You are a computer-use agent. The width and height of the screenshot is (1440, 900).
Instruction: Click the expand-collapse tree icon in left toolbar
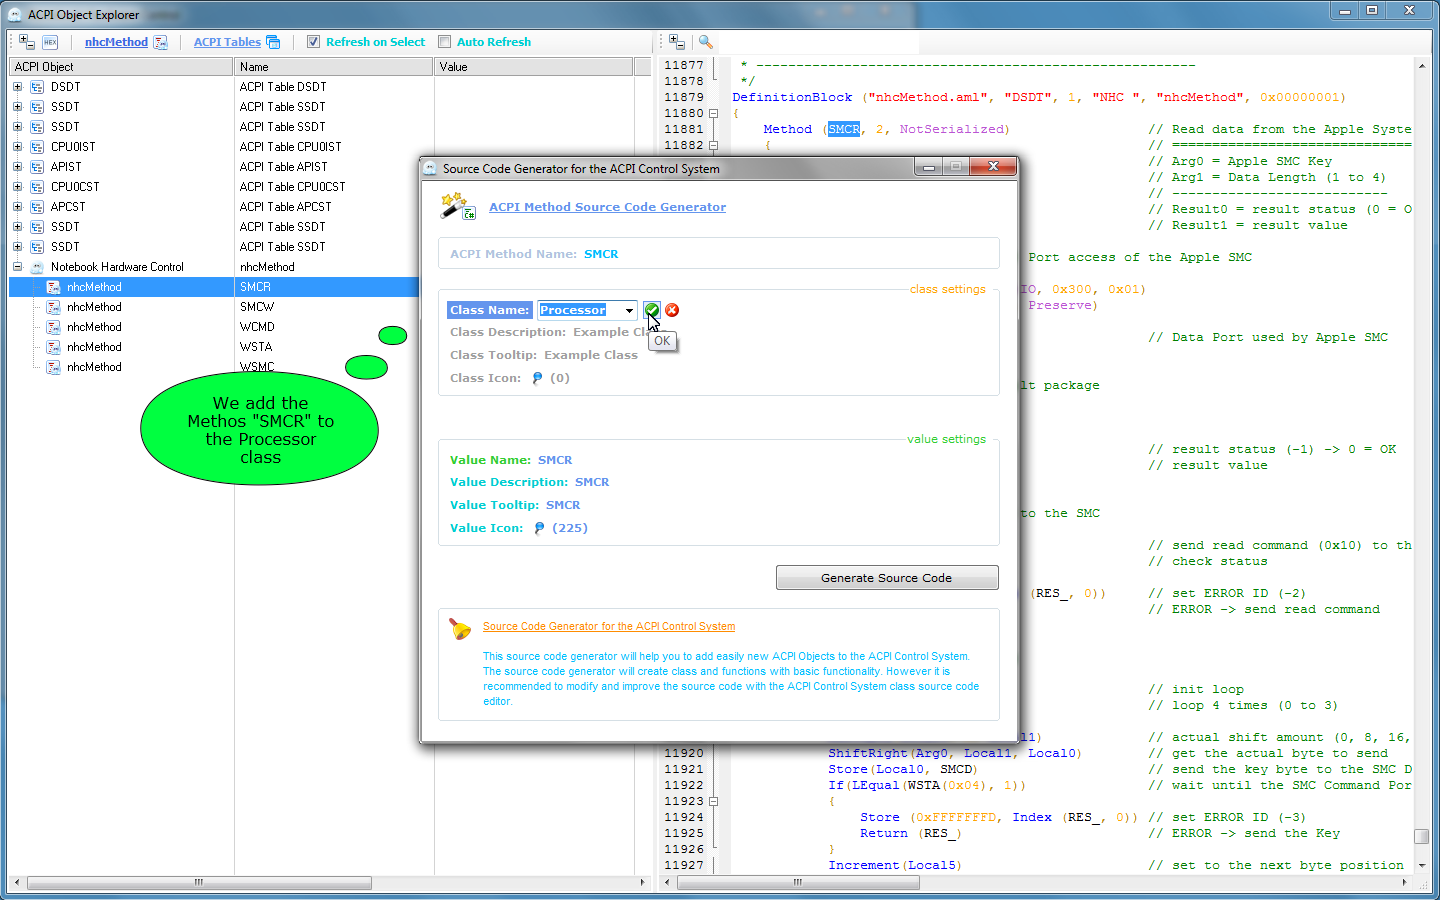pos(27,42)
